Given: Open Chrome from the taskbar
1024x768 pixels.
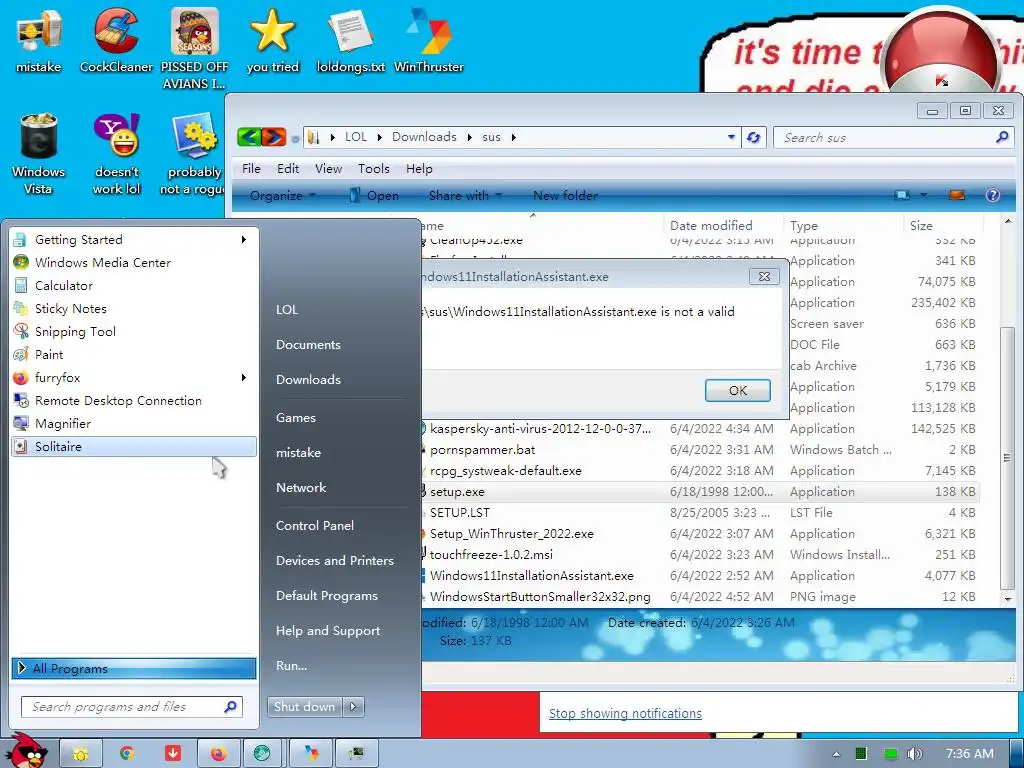Looking at the screenshot, I should pos(127,754).
